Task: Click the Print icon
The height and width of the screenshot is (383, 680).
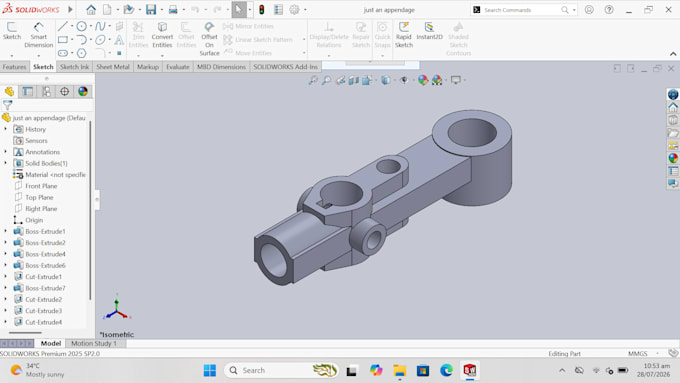Action: tap(173, 10)
